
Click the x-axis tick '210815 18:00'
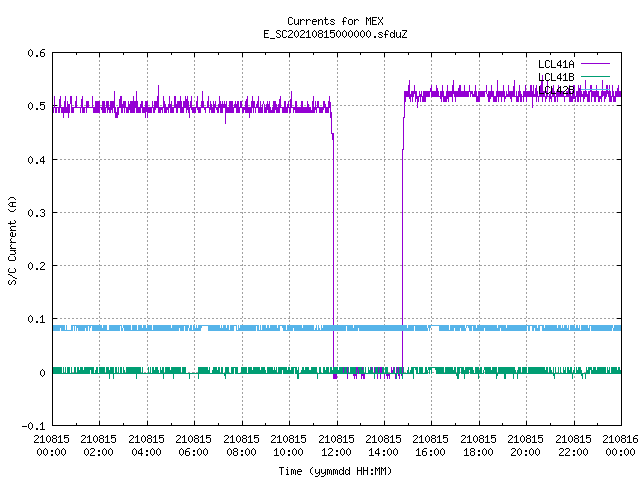478,446
